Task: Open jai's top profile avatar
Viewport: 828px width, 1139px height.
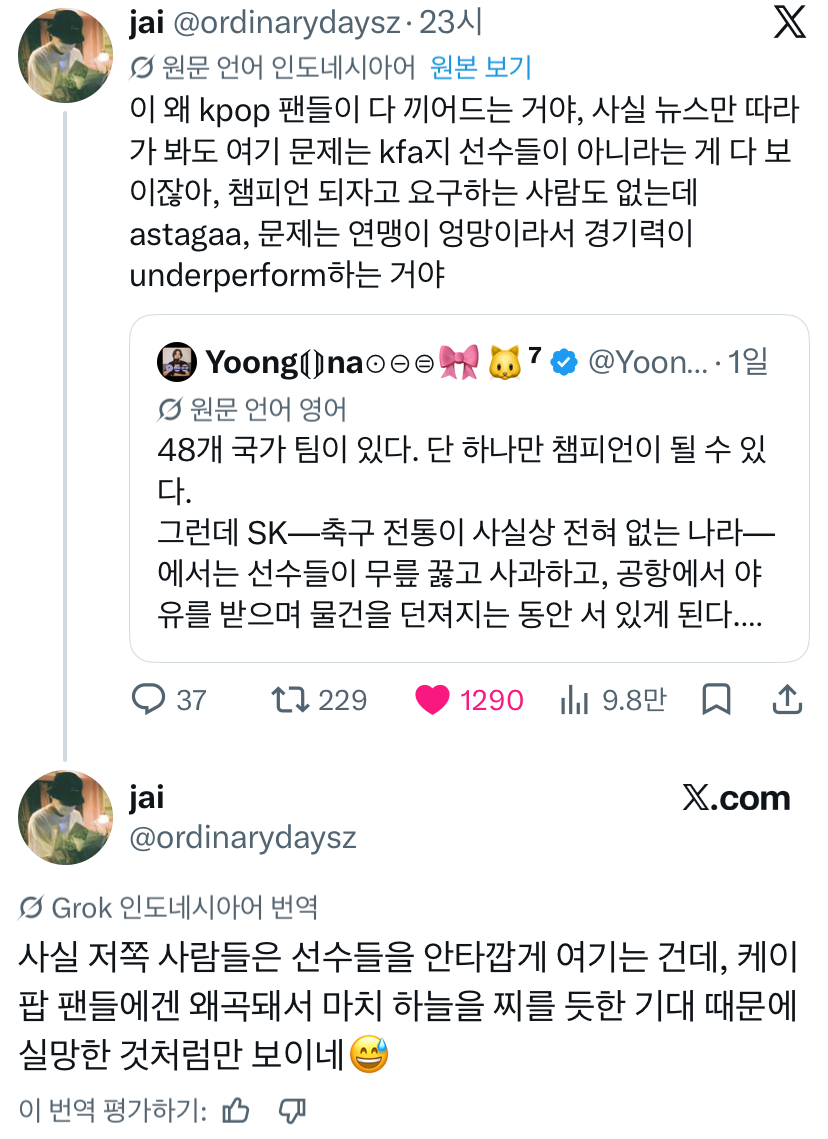Action: click(x=65, y=55)
